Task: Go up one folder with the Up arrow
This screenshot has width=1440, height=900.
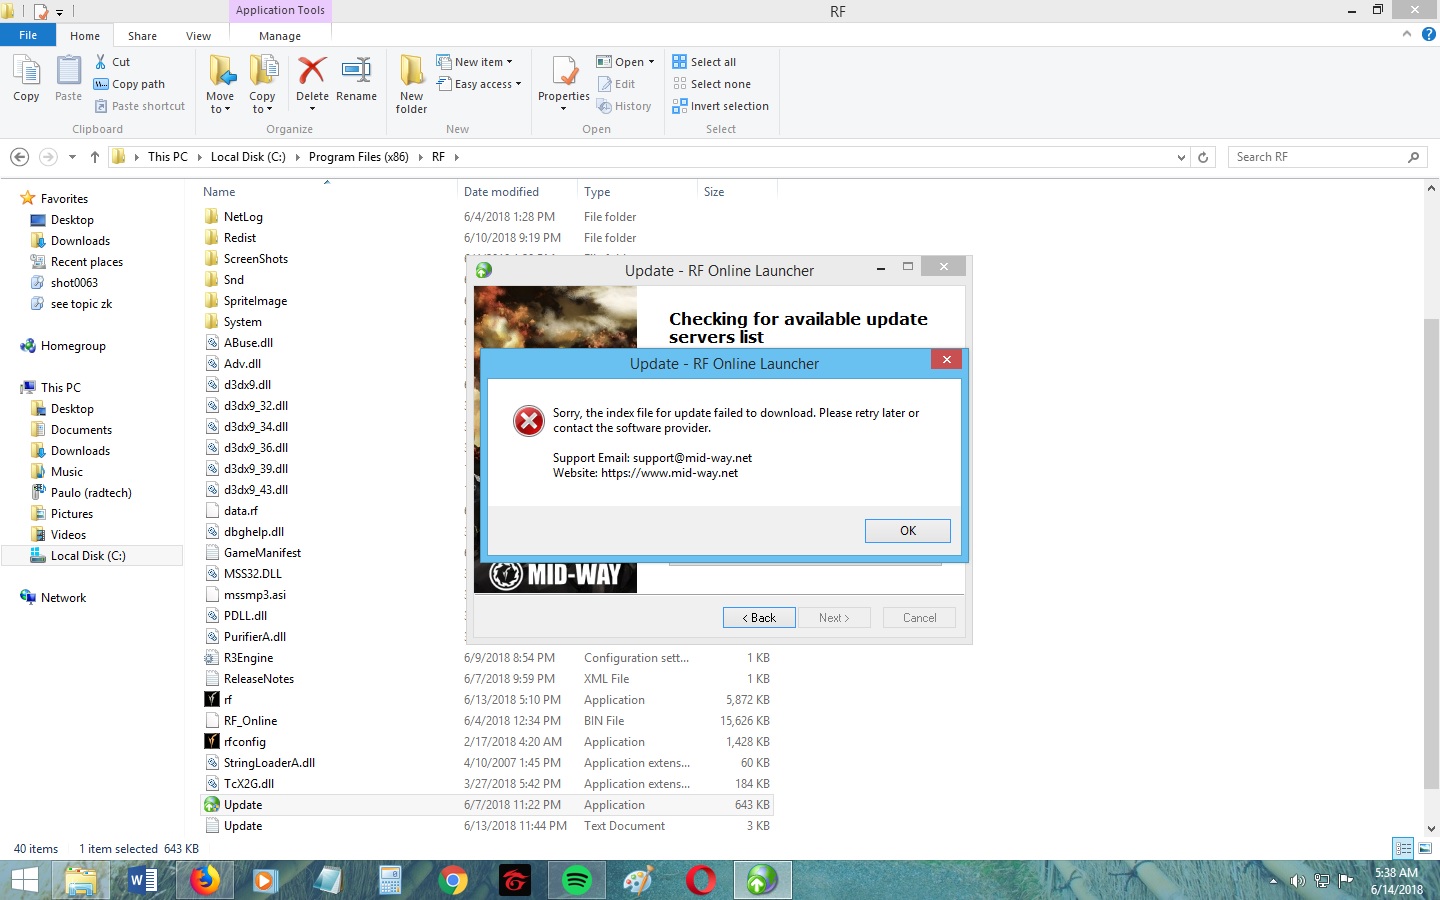Action: [95, 157]
